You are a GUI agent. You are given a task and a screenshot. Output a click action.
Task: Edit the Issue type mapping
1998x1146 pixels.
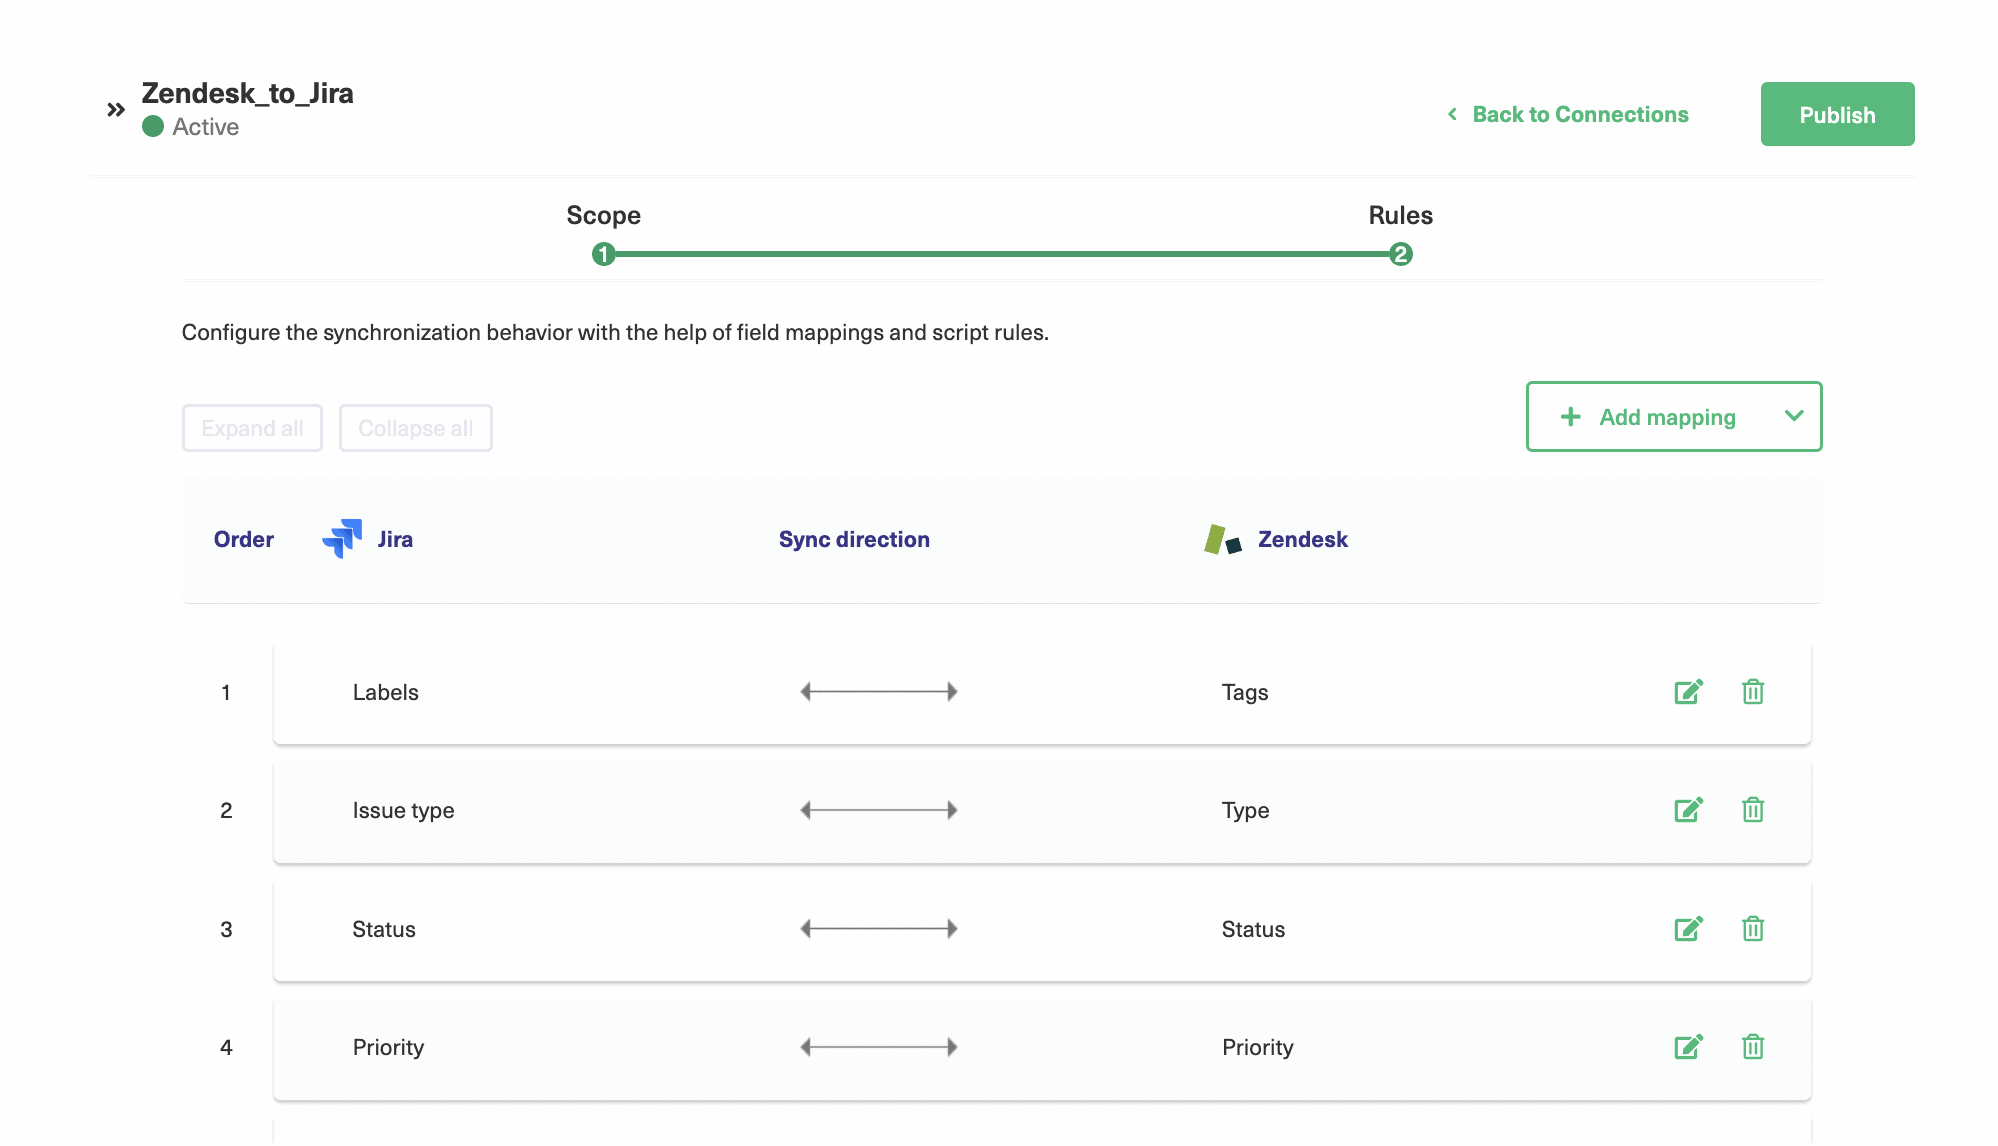[x=1688, y=810]
